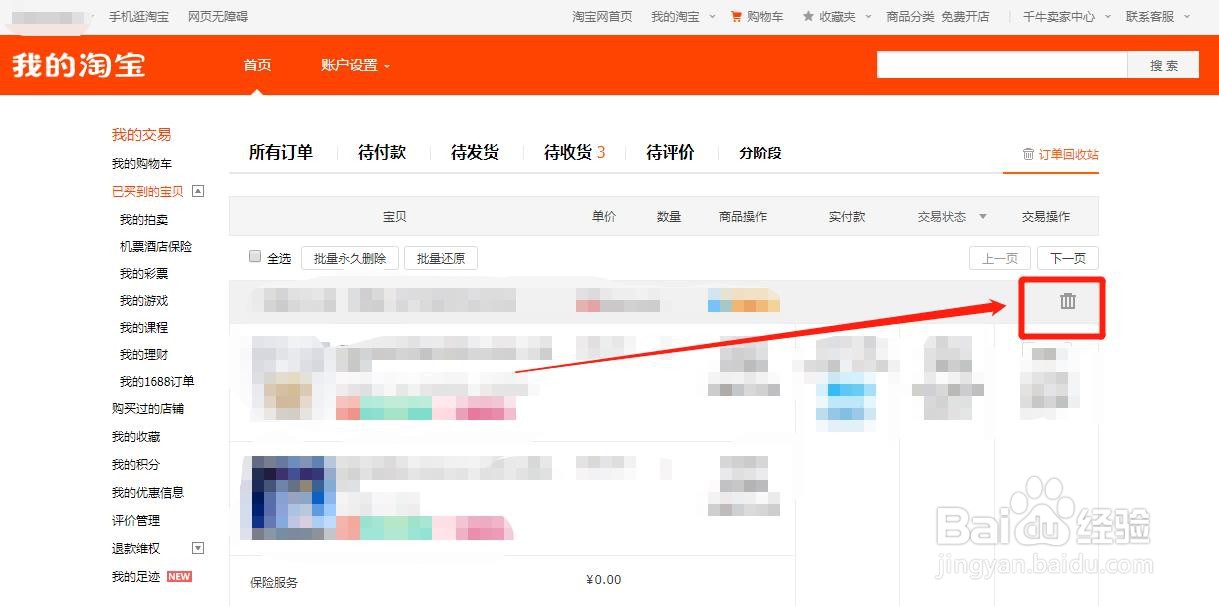Open the order recycle bin (订单回收站)
1219x606 pixels.
pos(1060,154)
